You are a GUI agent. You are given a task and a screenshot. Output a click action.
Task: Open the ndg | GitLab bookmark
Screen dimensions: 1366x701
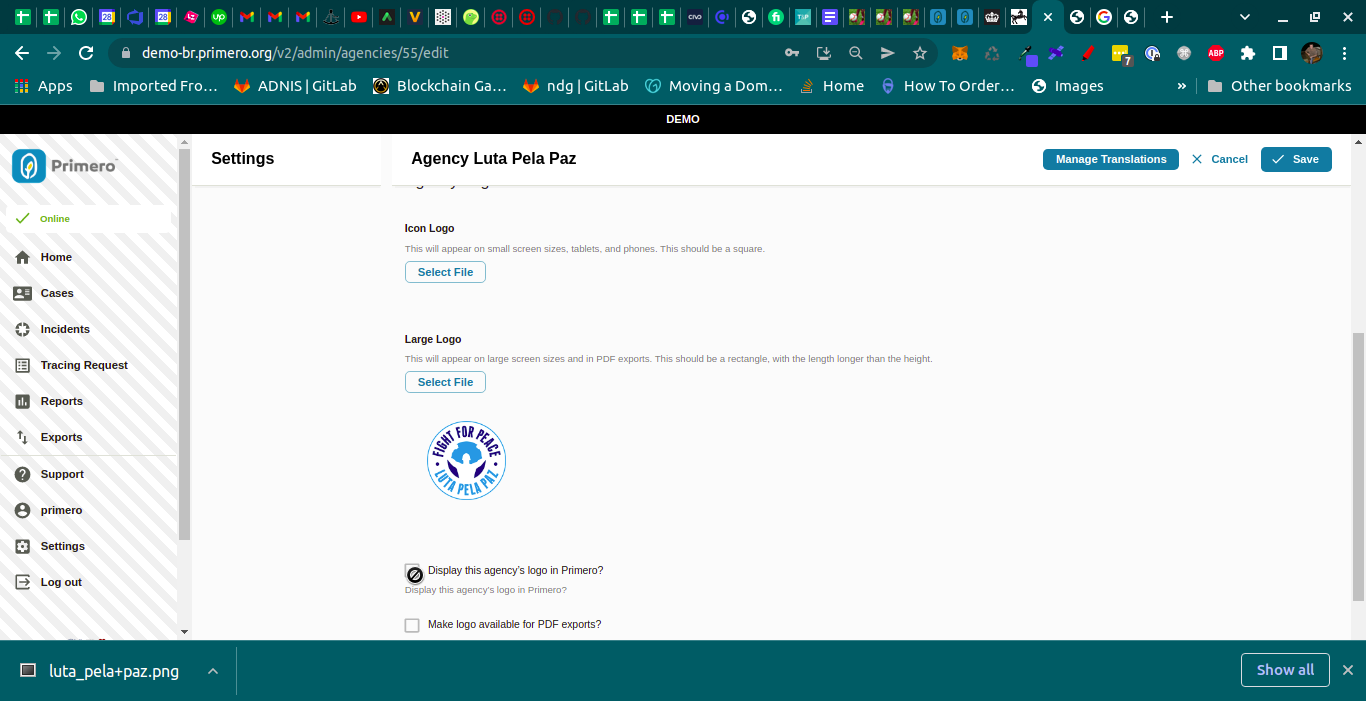(576, 86)
